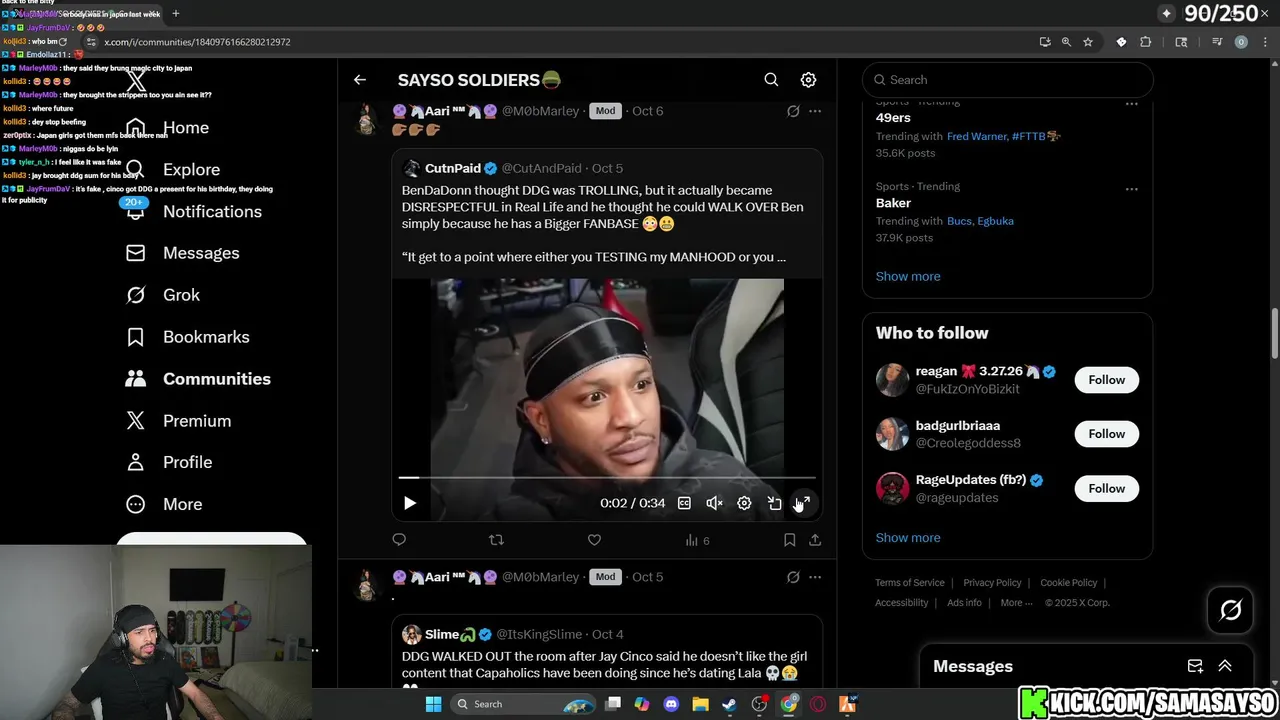Go back with the arrow beside SAYSO SOLDIERS
1280x720 pixels.
tap(360, 80)
